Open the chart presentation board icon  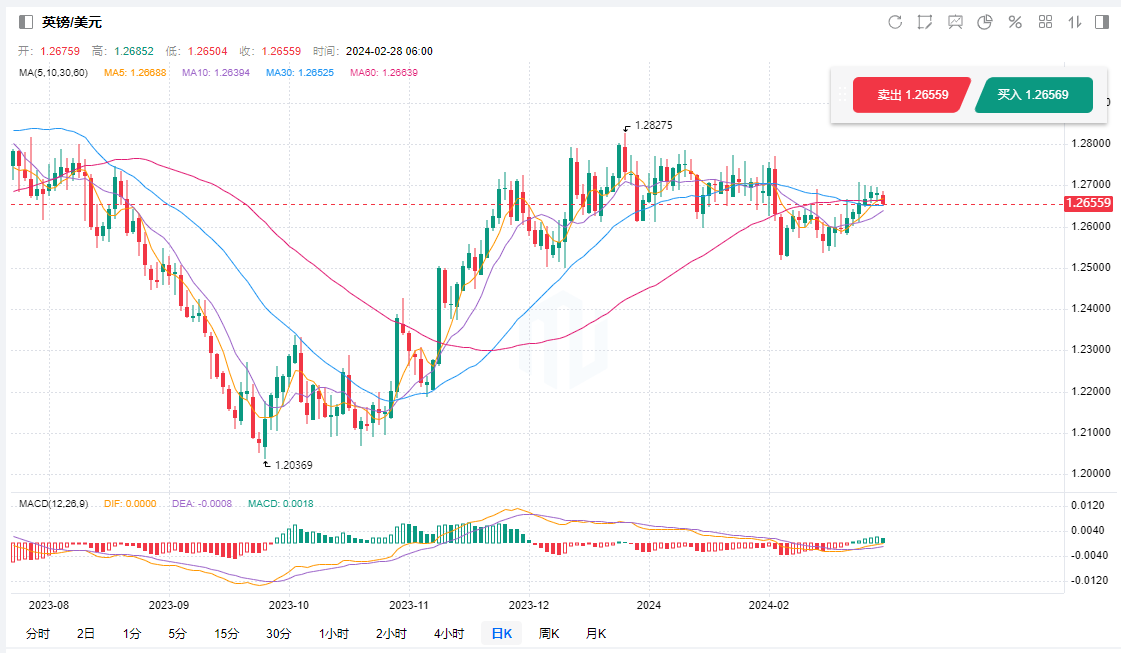(x=955, y=22)
